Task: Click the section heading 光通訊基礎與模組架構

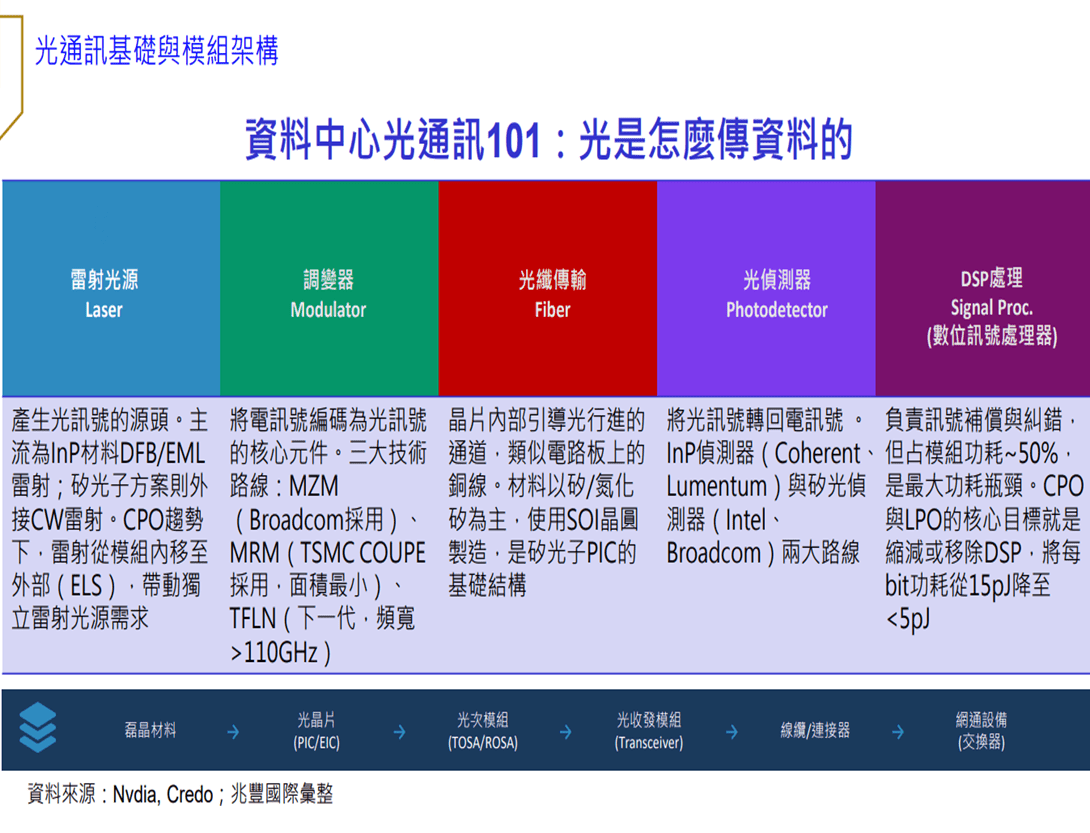Action: pyautogui.click(x=156, y=50)
